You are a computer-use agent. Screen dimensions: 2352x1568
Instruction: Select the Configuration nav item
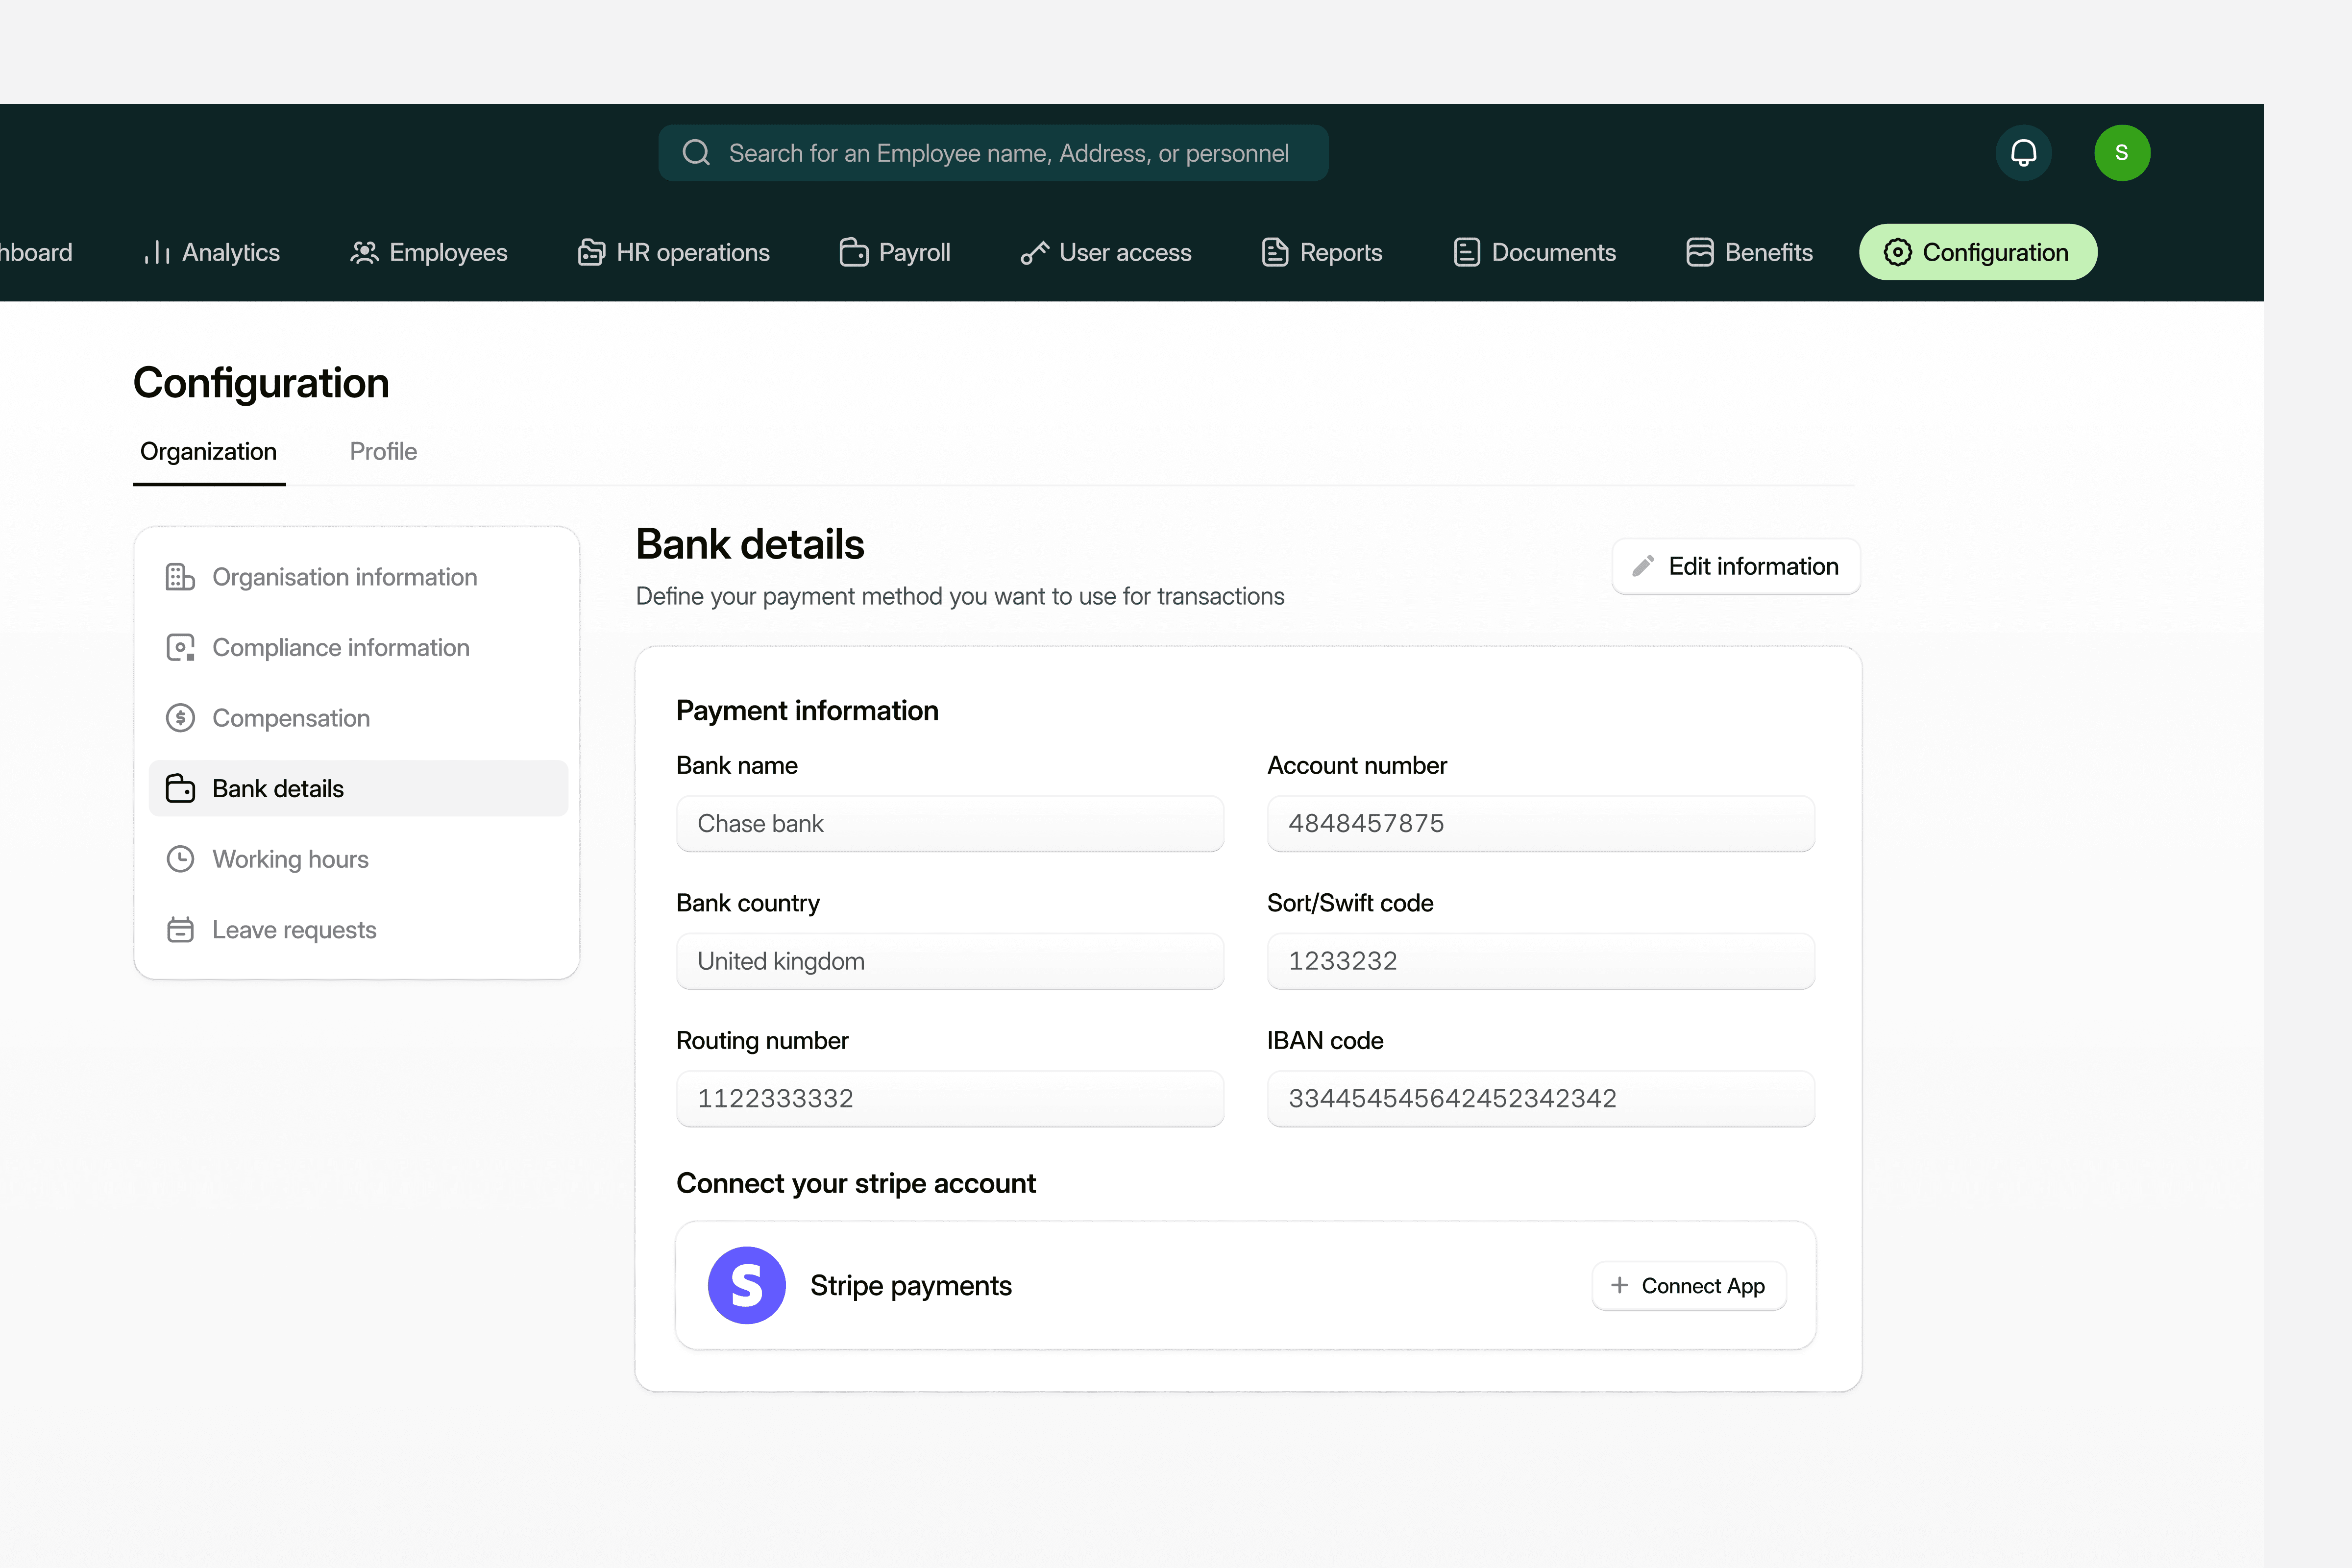(x=1977, y=252)
